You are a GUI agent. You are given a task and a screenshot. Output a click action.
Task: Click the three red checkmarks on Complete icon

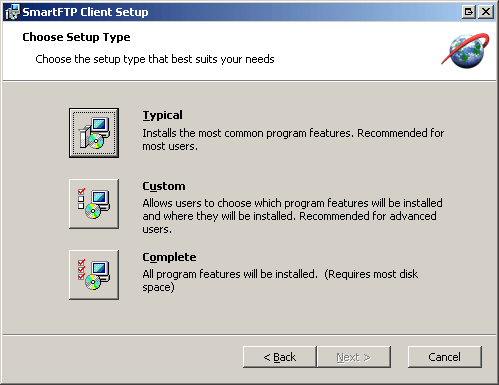(81, 269)
